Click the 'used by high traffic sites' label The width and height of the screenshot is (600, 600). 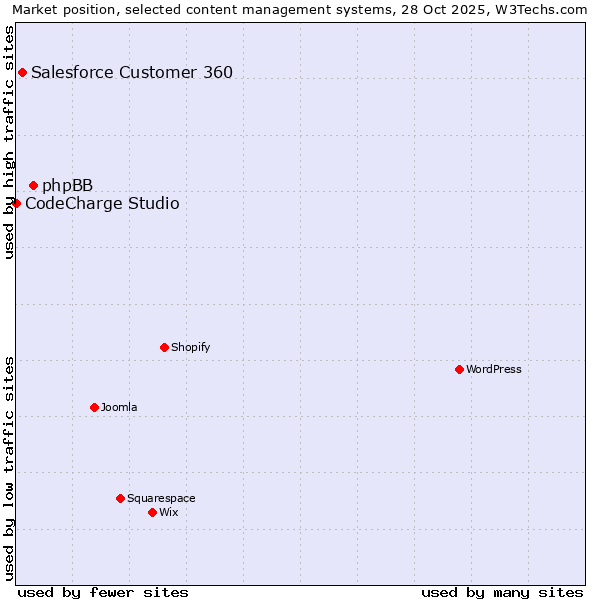click(x=9, y=142)
